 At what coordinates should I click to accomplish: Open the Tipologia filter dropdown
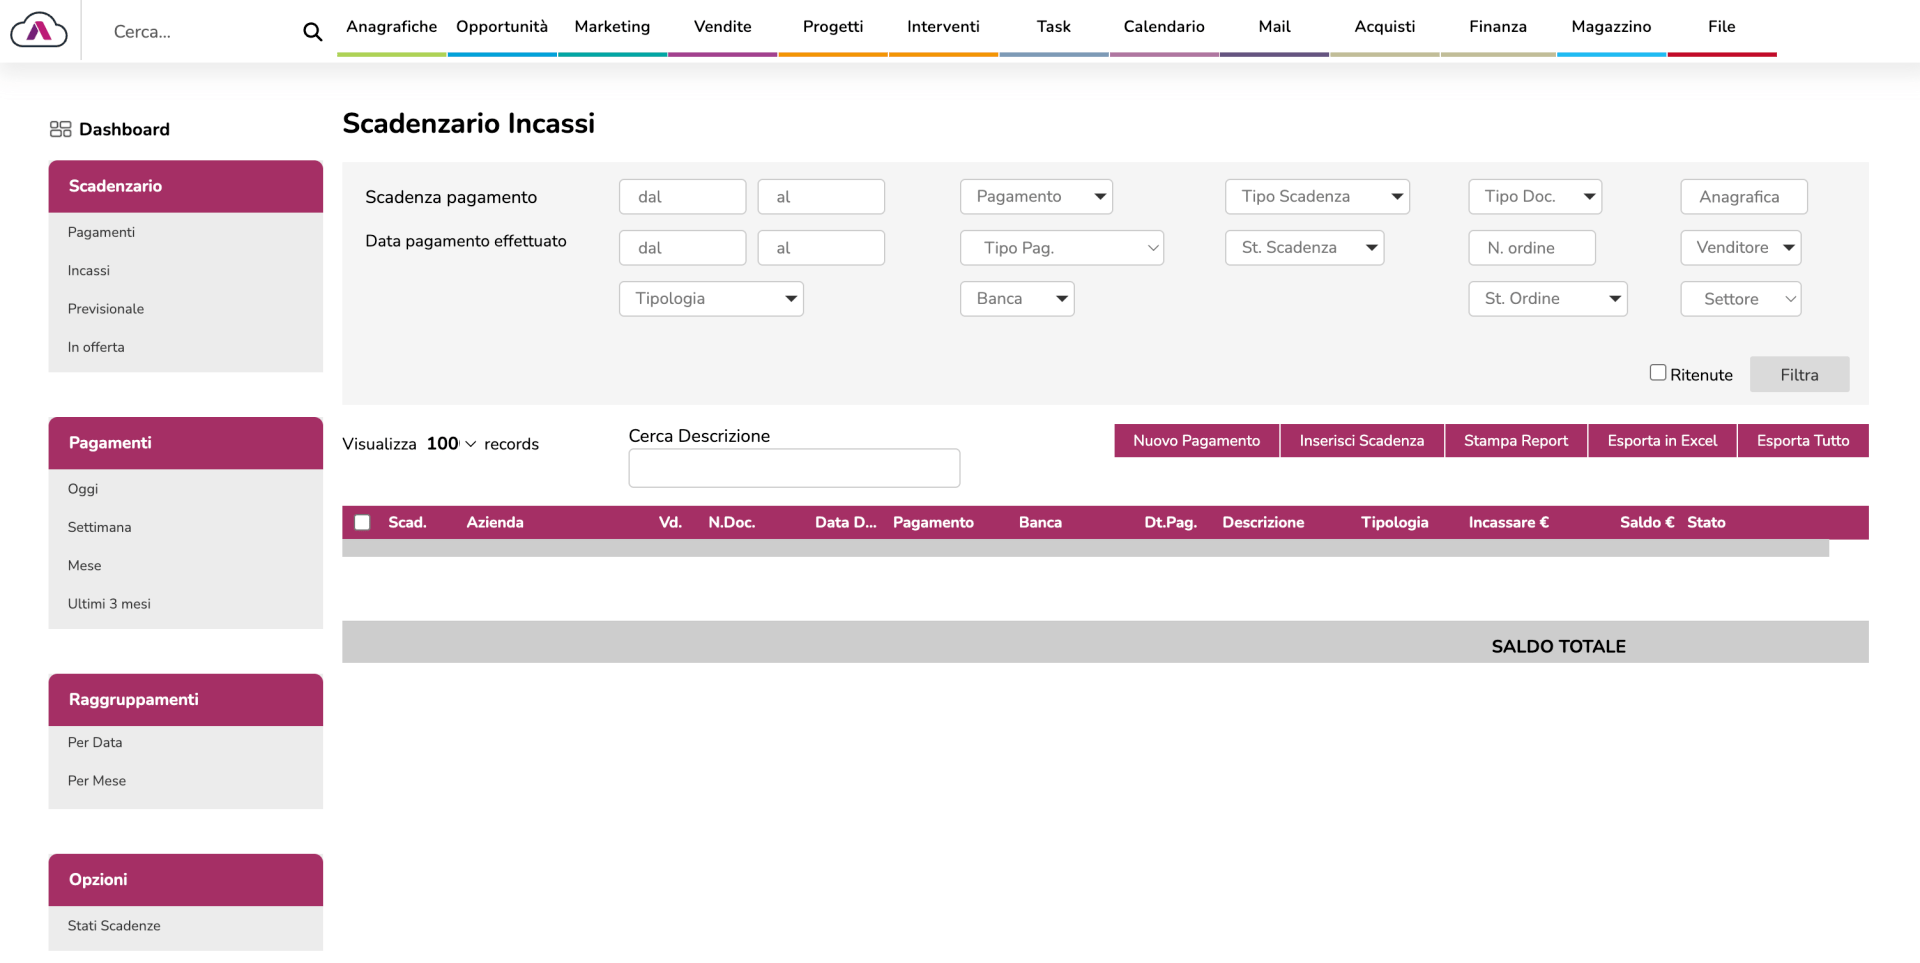coord(711,299)
